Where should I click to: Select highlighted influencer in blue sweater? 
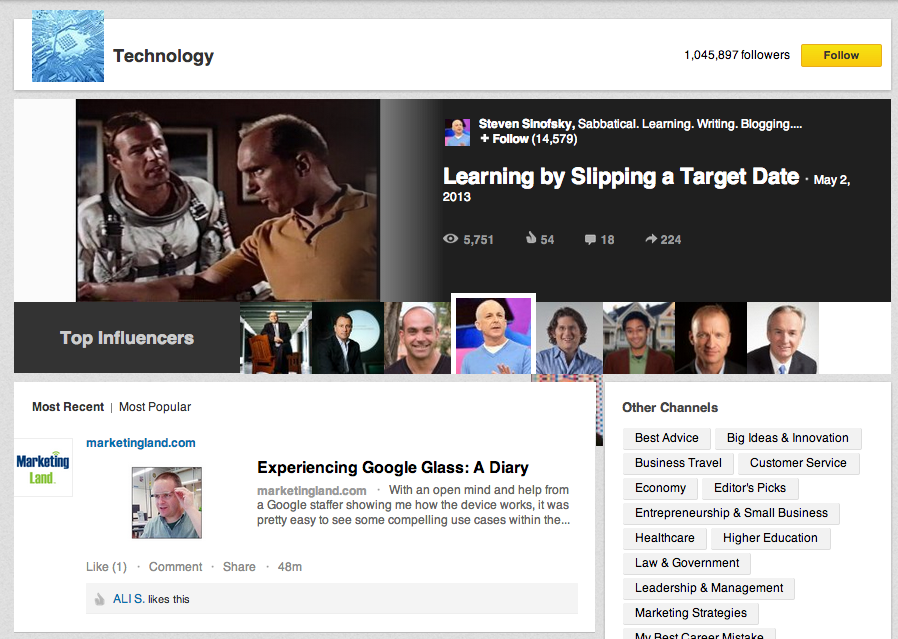click(x=494, y=335)
